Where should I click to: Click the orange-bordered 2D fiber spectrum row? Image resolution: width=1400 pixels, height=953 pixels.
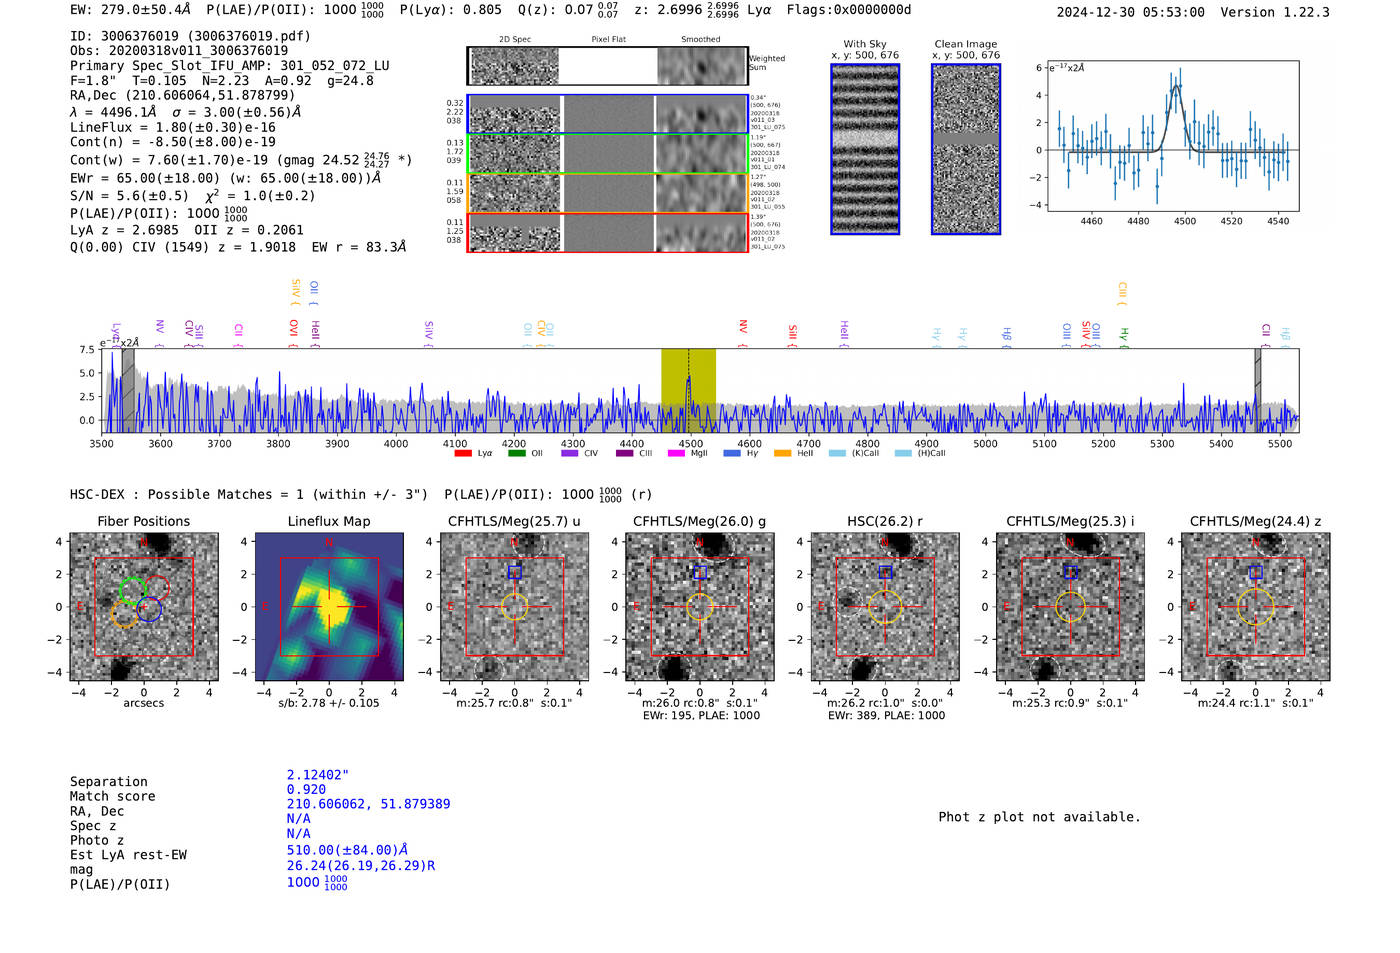coord(608,193)
